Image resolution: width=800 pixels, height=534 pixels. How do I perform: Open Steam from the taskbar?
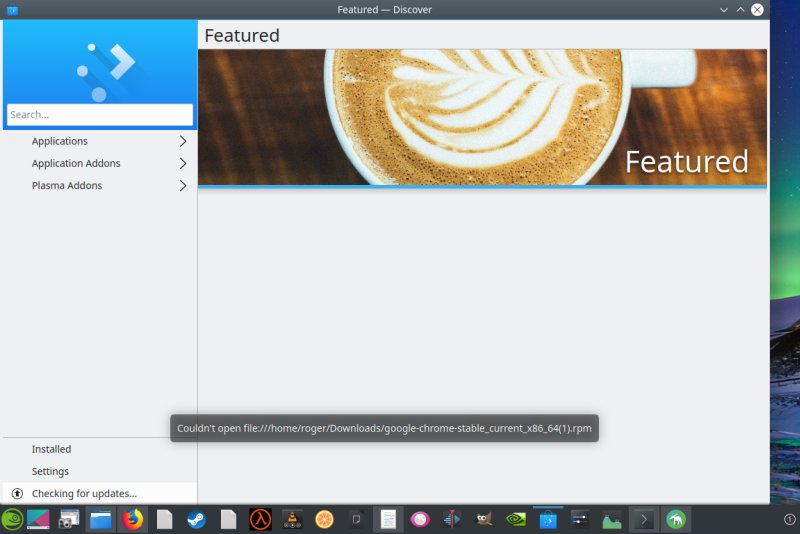click(x=196, y=519)
